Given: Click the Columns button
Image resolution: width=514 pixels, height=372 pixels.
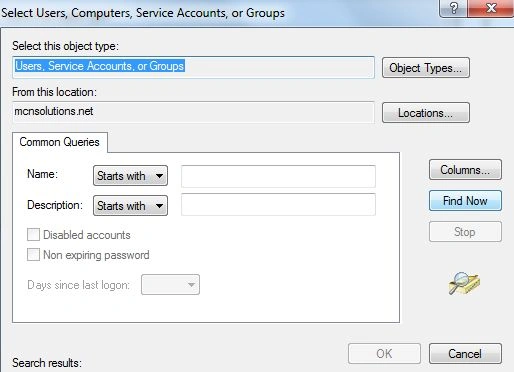Looking at the screenshot, I should [465, 170].
